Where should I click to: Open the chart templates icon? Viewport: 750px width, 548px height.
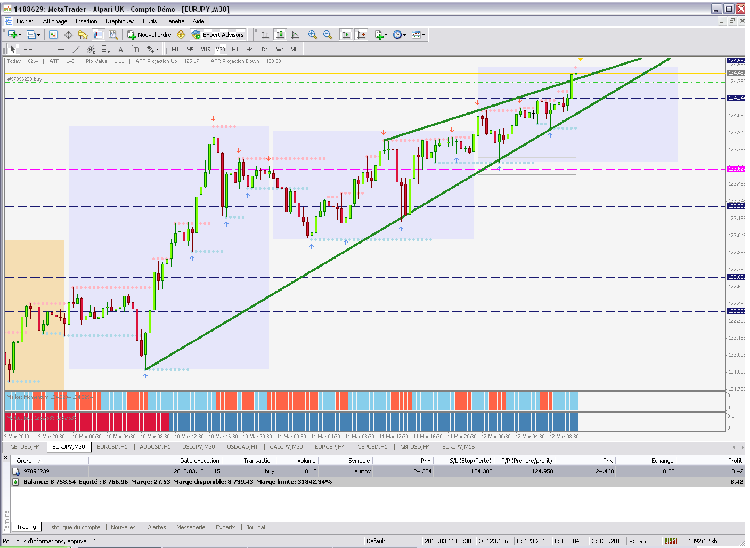point(416,34)
